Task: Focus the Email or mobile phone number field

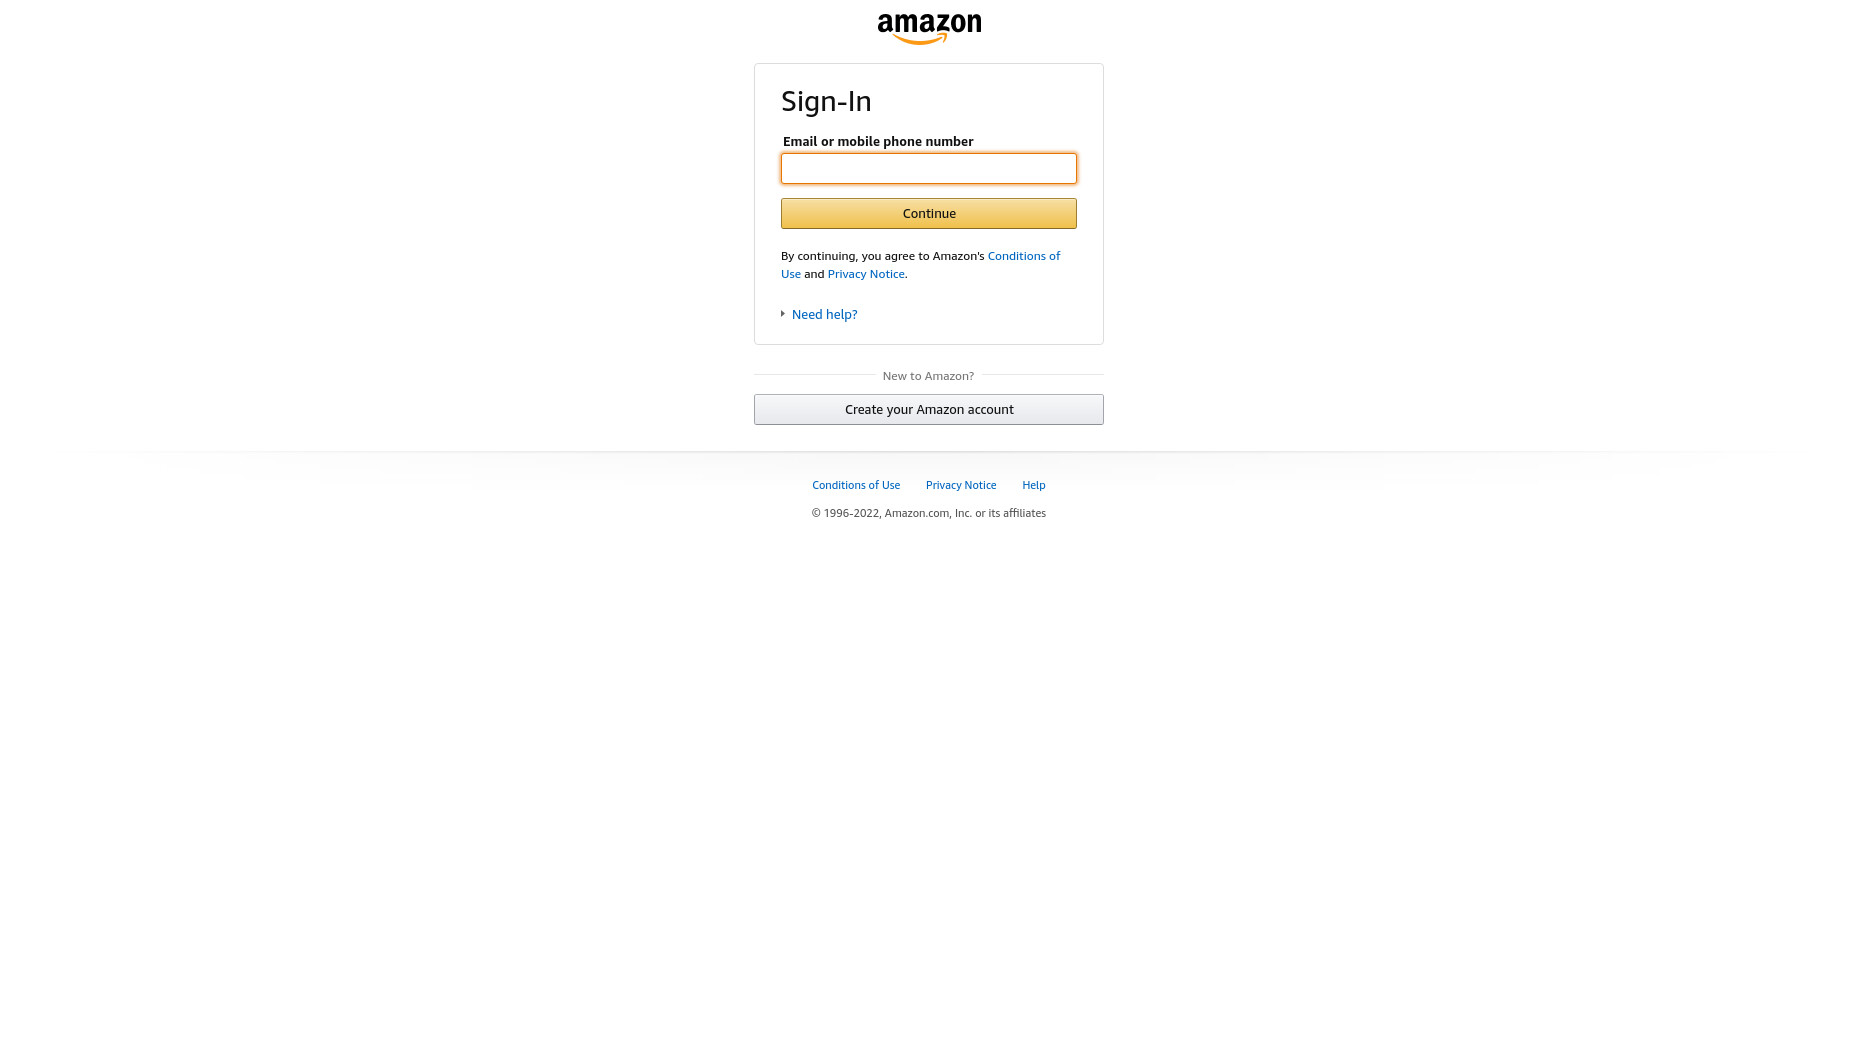Action: pyautogui.click(x=929, y=168)
